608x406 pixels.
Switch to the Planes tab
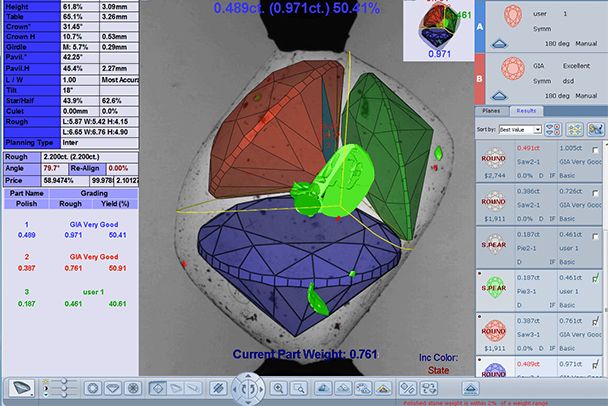(x=491, y=111)
